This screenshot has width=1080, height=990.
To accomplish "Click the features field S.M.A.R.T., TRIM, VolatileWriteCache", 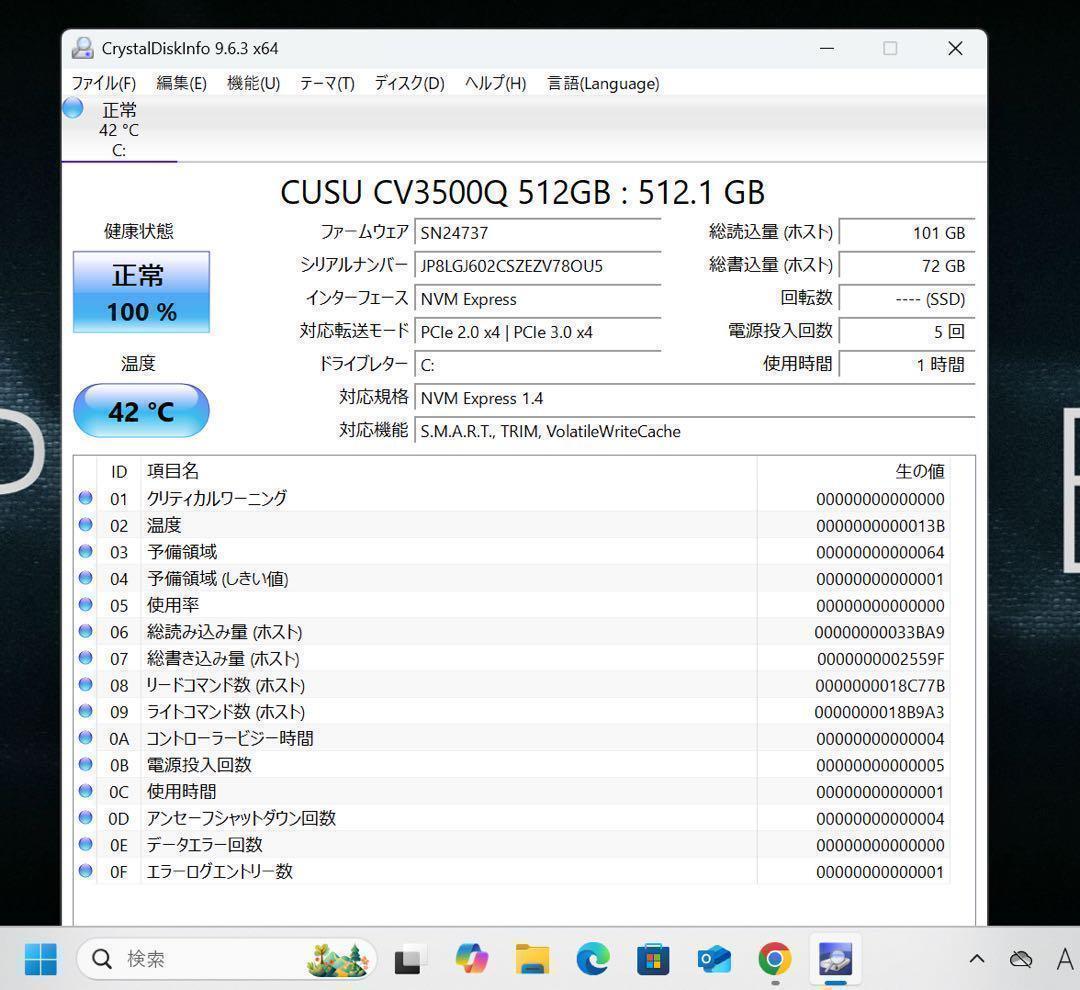I will (x=694, y=431).
